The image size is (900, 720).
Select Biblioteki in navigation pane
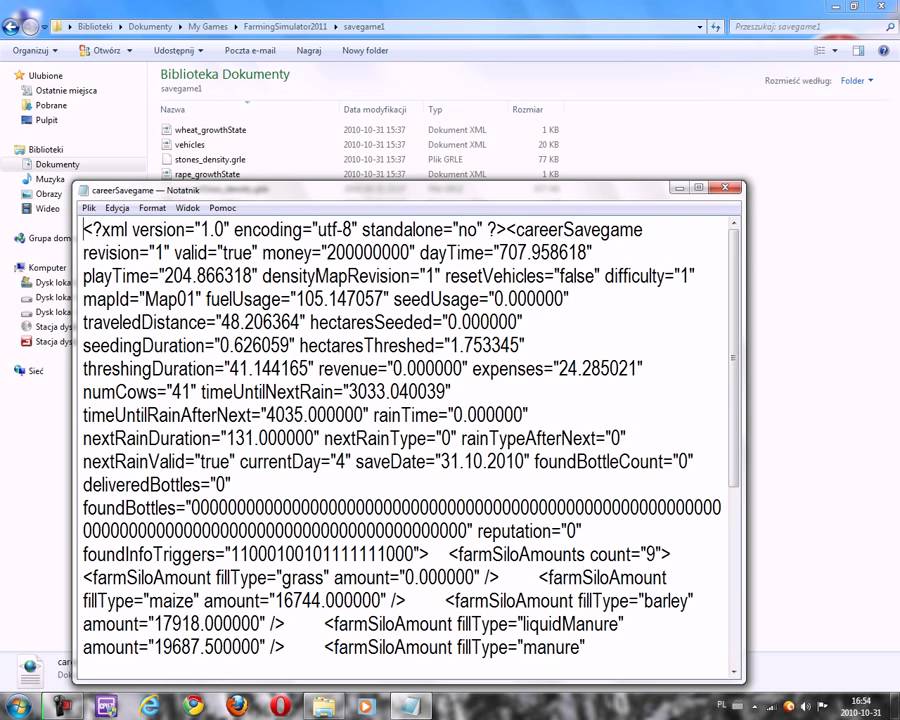46,149
